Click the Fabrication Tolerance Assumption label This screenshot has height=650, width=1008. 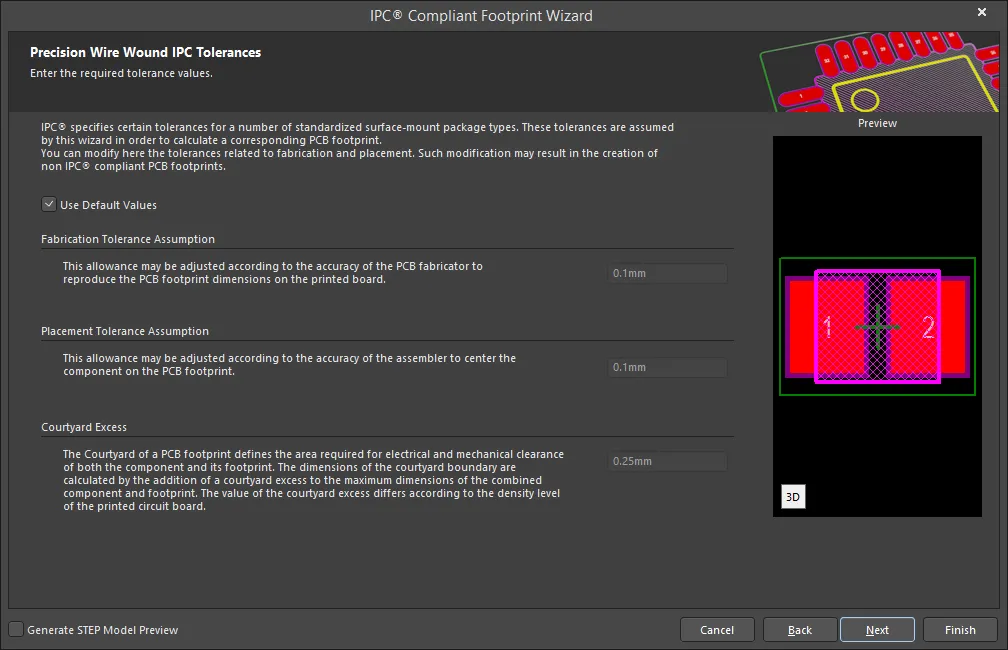(x=128, y=239)
